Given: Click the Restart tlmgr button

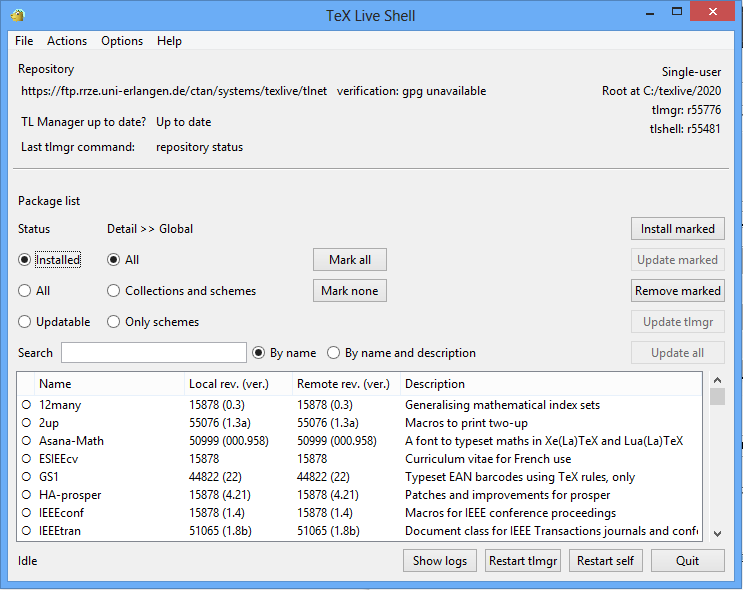Looking at the screenshot, I should (x=523, y=561).
